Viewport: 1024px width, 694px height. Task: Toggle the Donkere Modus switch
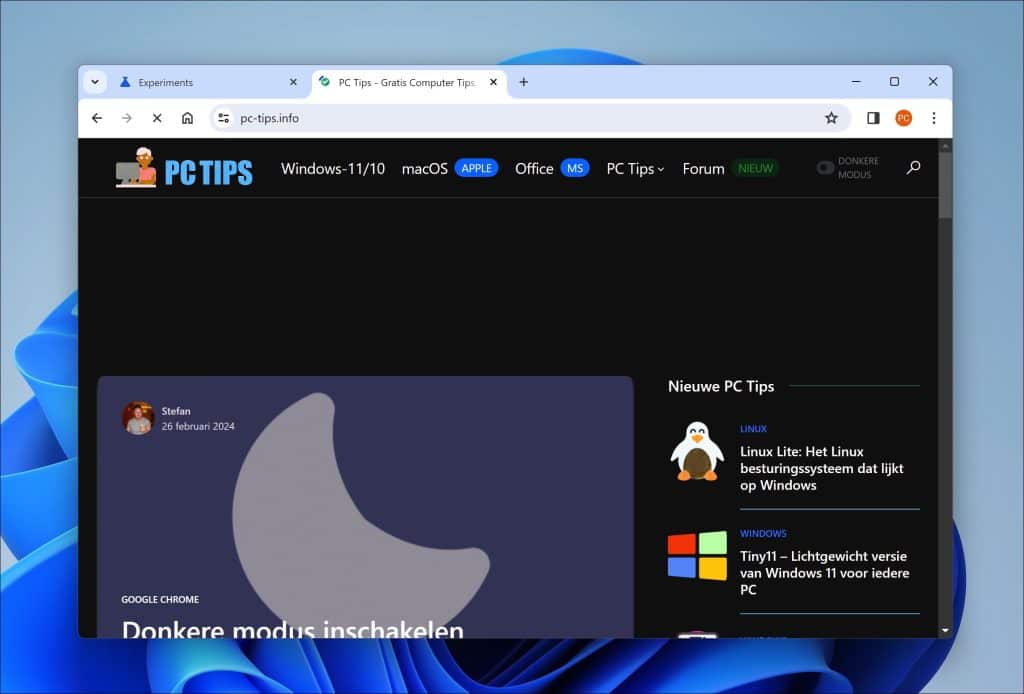pyautogui.click(x=825, y=168)
